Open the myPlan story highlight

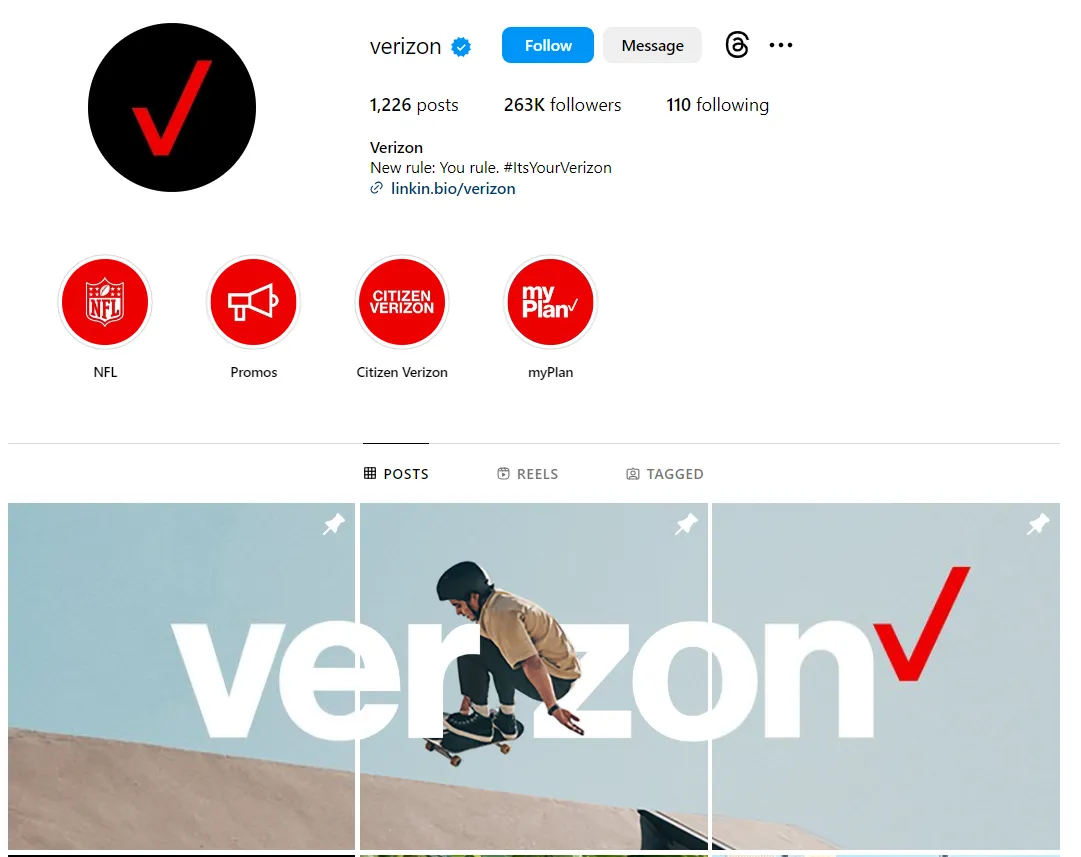550,302
